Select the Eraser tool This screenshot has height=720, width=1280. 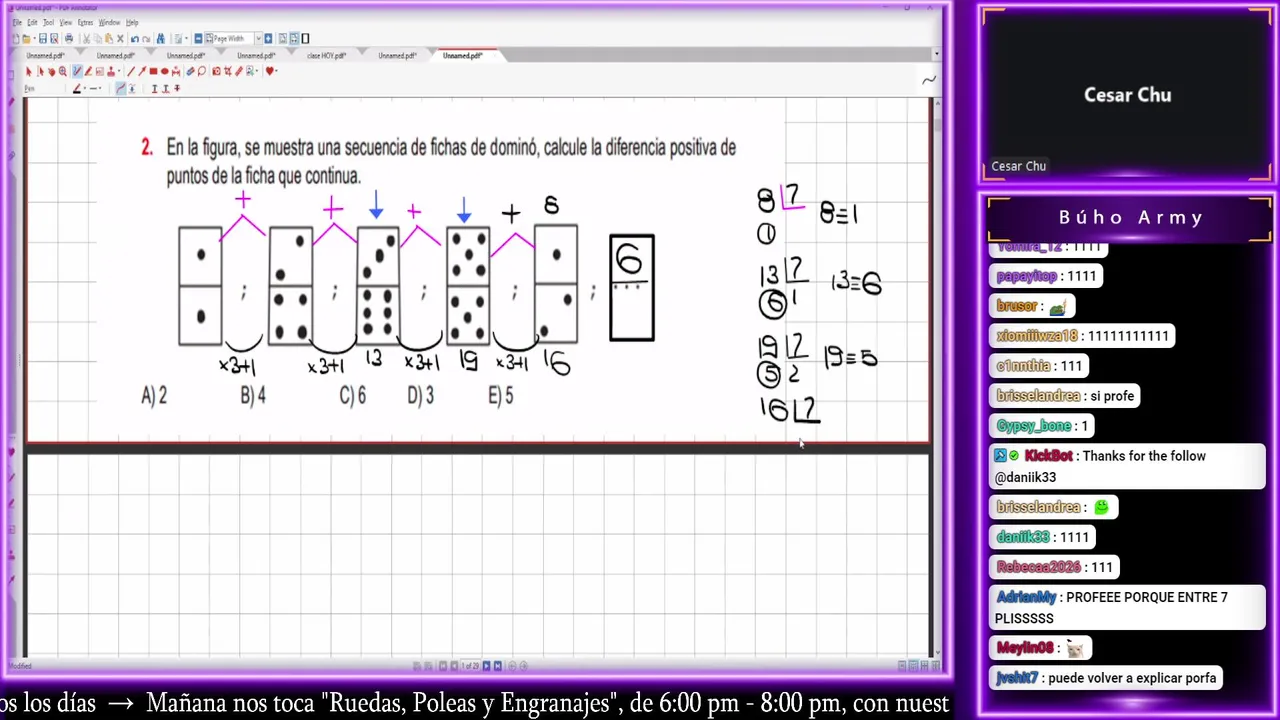pyautogui.click(x=190, y=72)
